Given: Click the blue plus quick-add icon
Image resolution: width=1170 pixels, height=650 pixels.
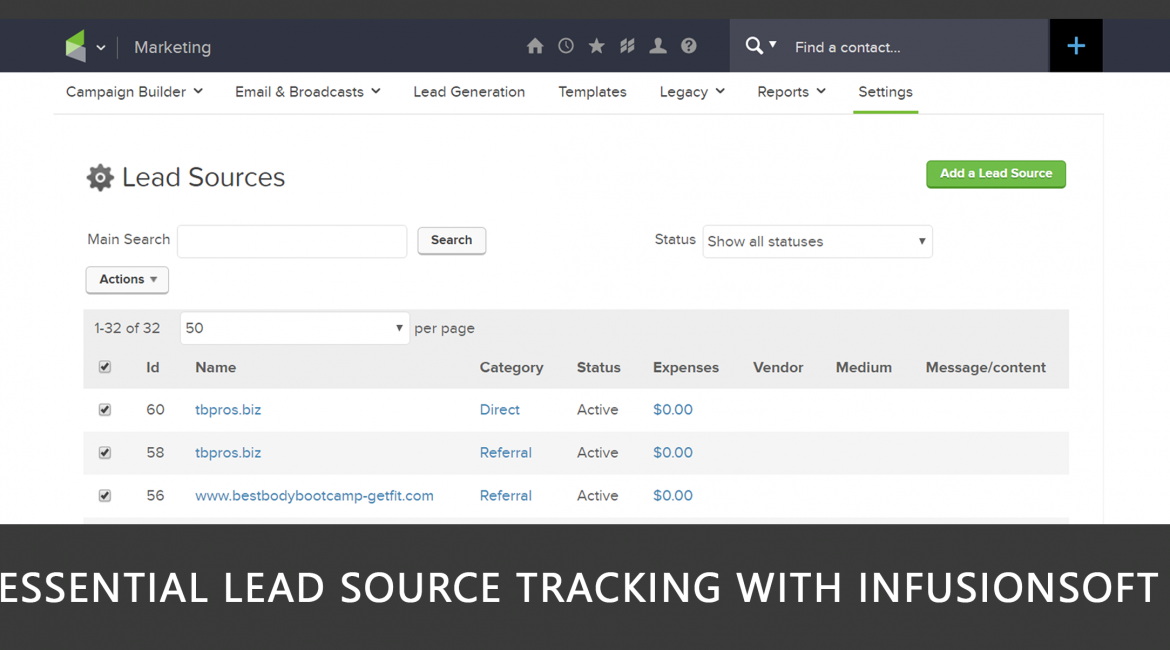Looking at the screenshot, I should tap(1075, 46).
